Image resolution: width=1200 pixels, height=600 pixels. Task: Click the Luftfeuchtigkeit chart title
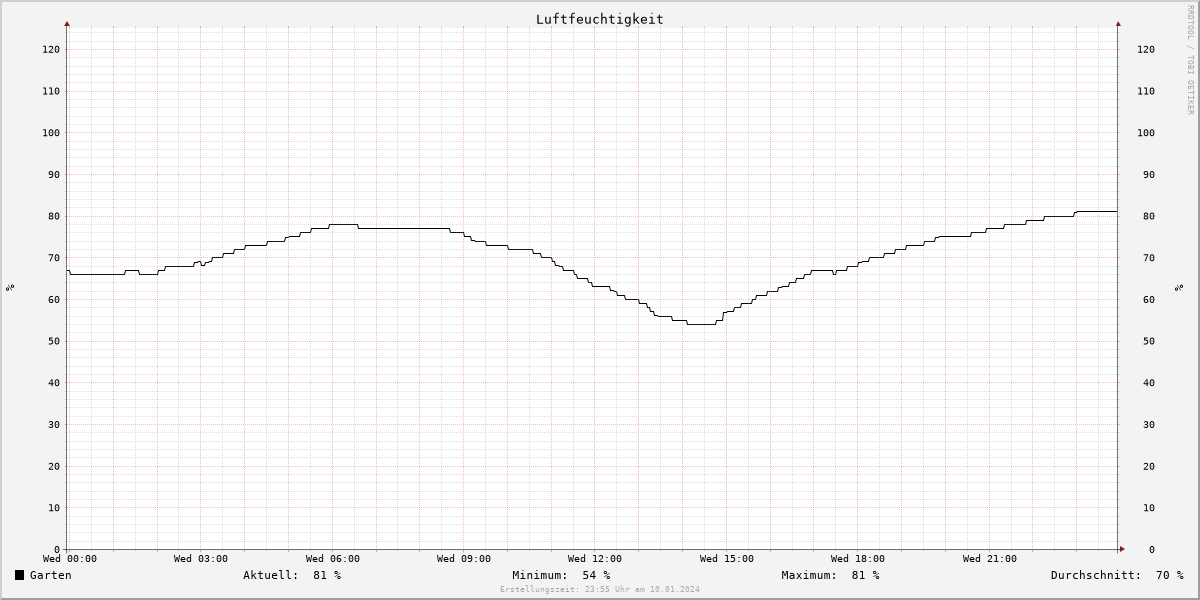599,19
